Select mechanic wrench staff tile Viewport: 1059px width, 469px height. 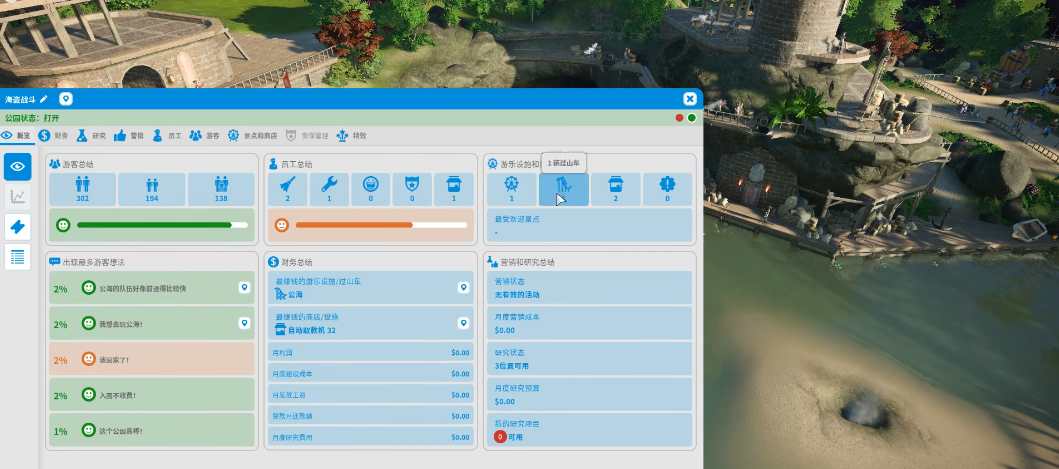point(330,189)
